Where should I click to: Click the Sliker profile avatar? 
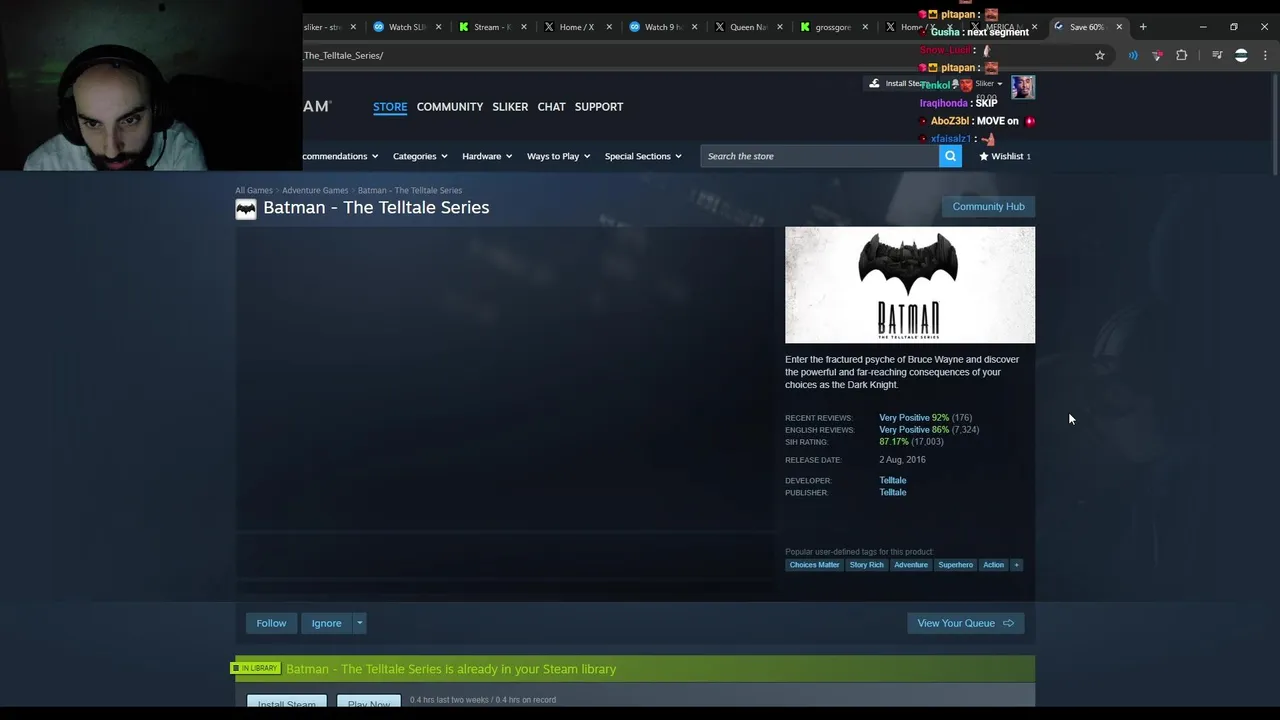pos(1022,87)
